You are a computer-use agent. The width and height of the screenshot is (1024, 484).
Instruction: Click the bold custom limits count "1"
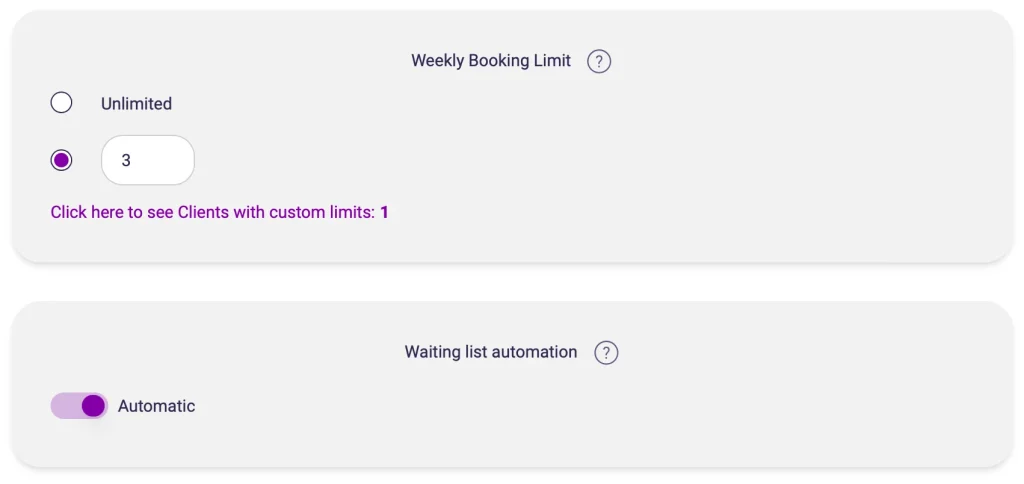click(x=384, y=212)
